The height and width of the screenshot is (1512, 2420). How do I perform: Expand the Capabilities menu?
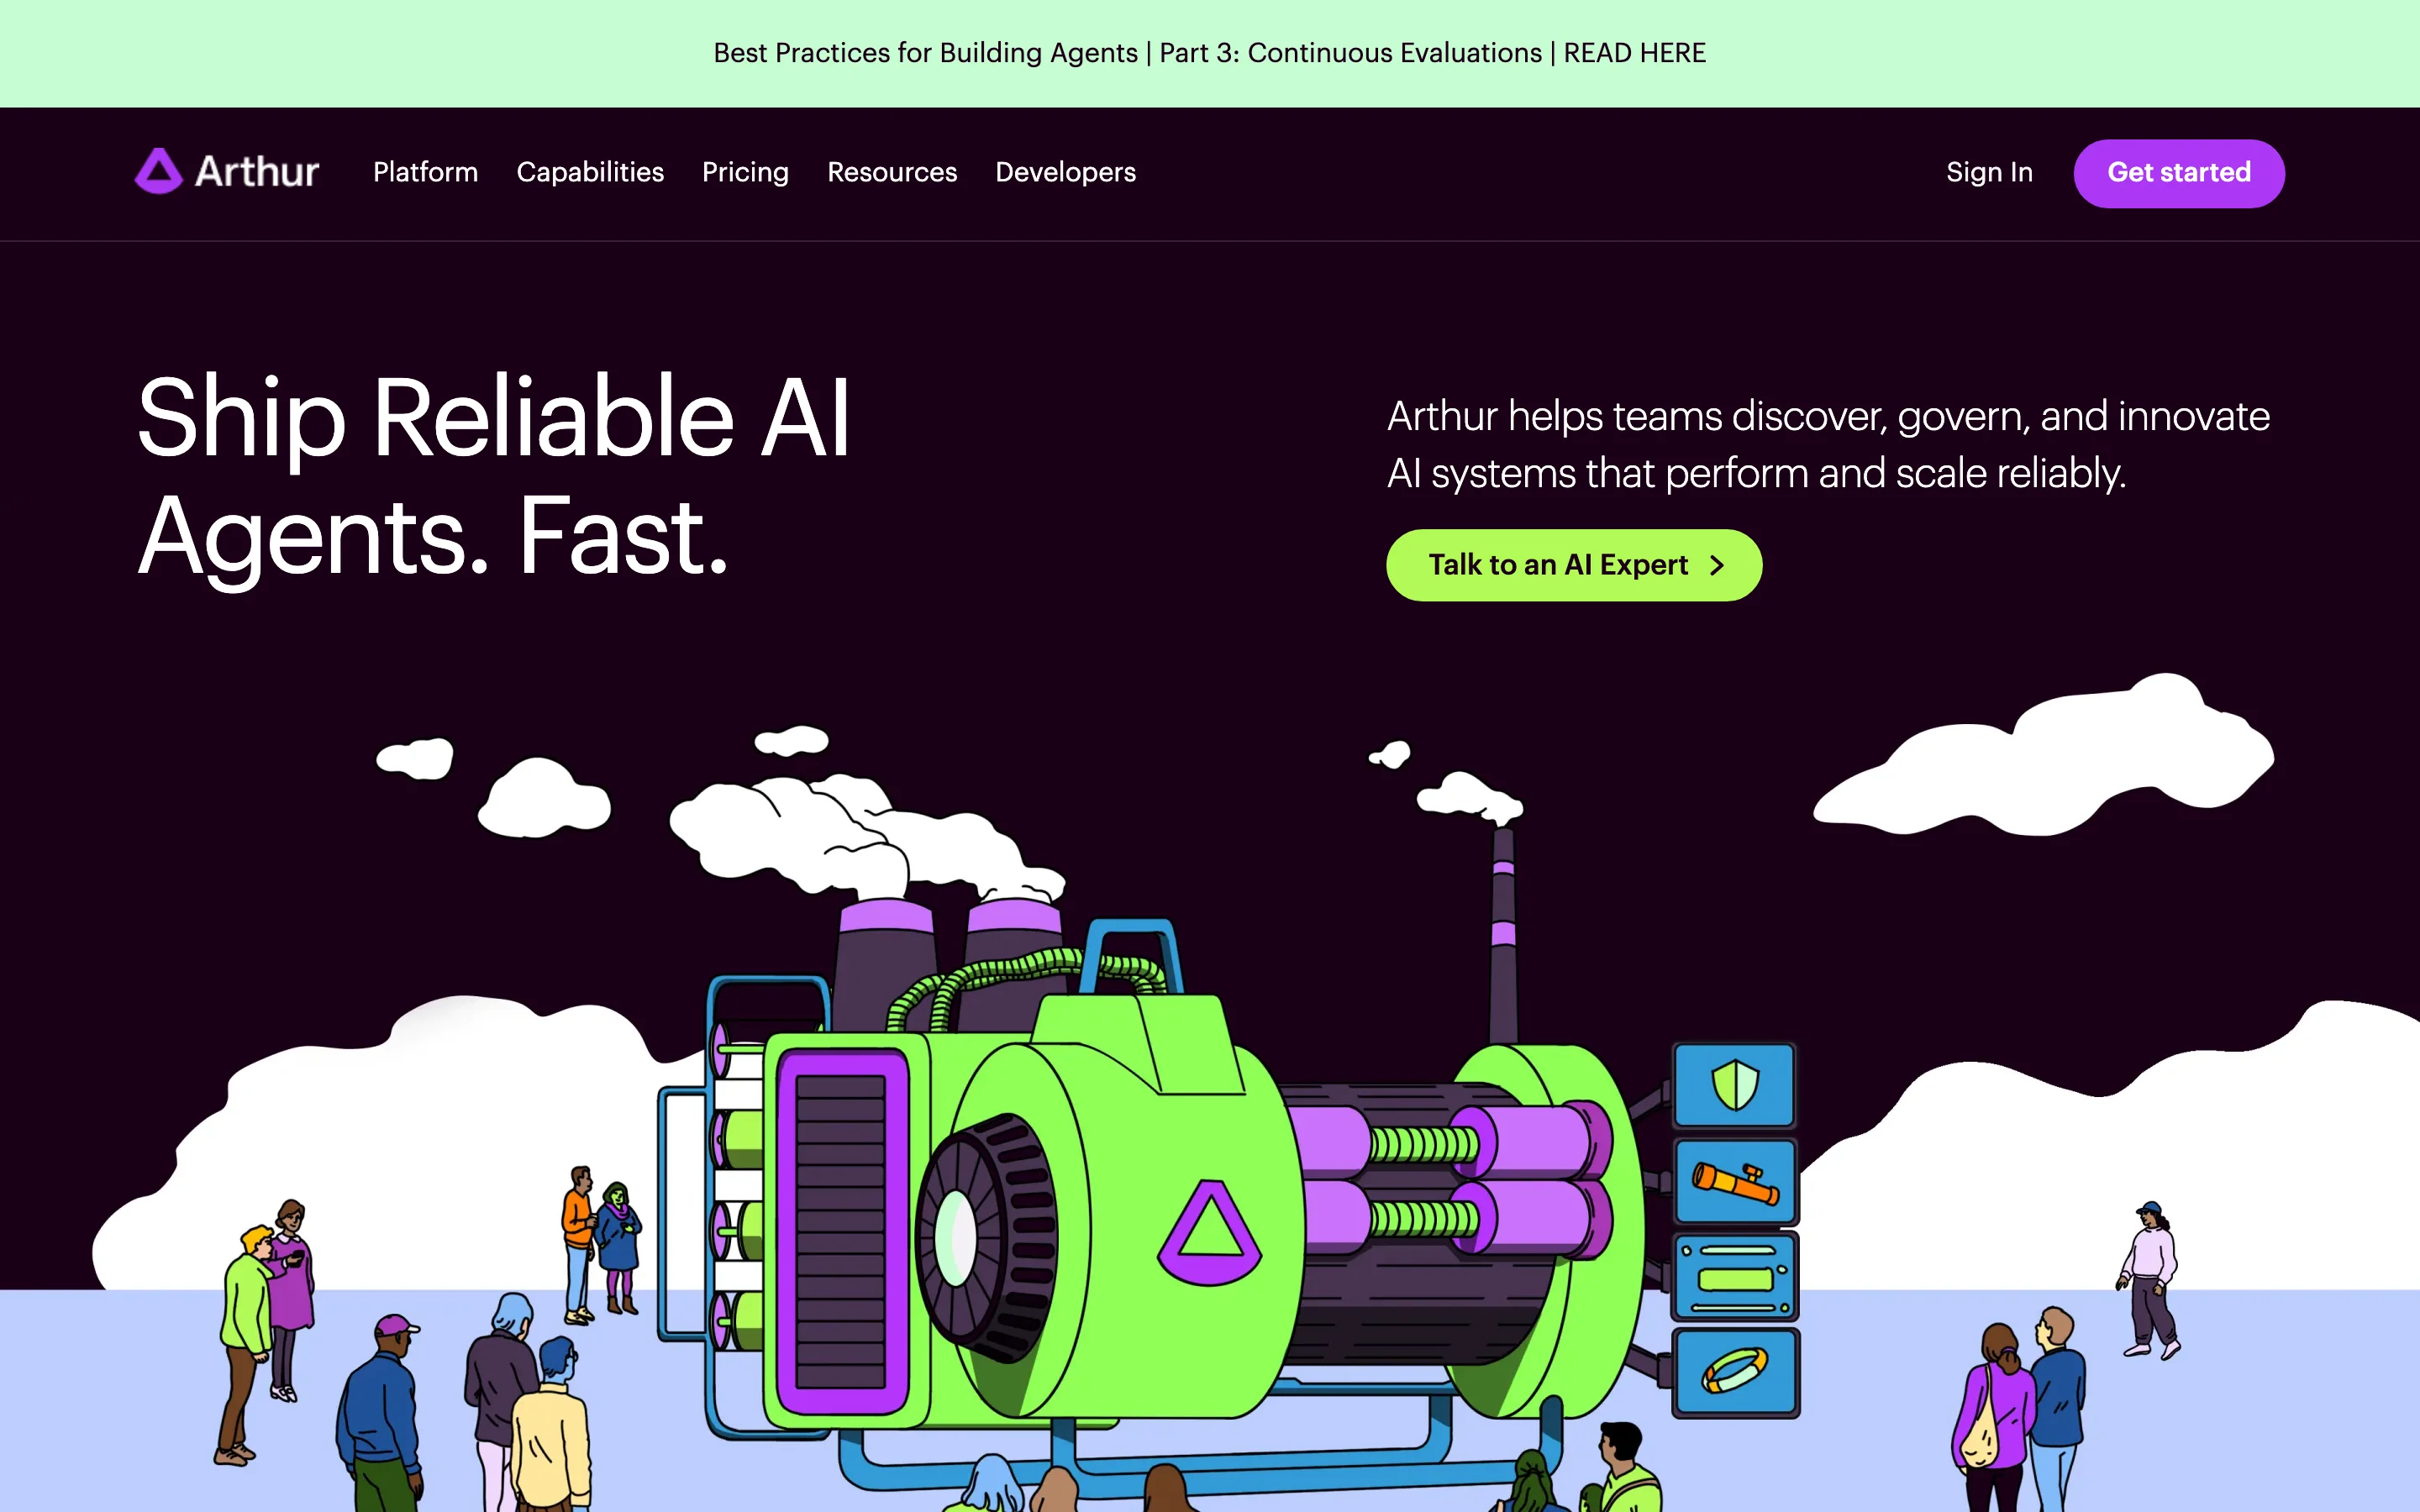[x=590, y=172]
